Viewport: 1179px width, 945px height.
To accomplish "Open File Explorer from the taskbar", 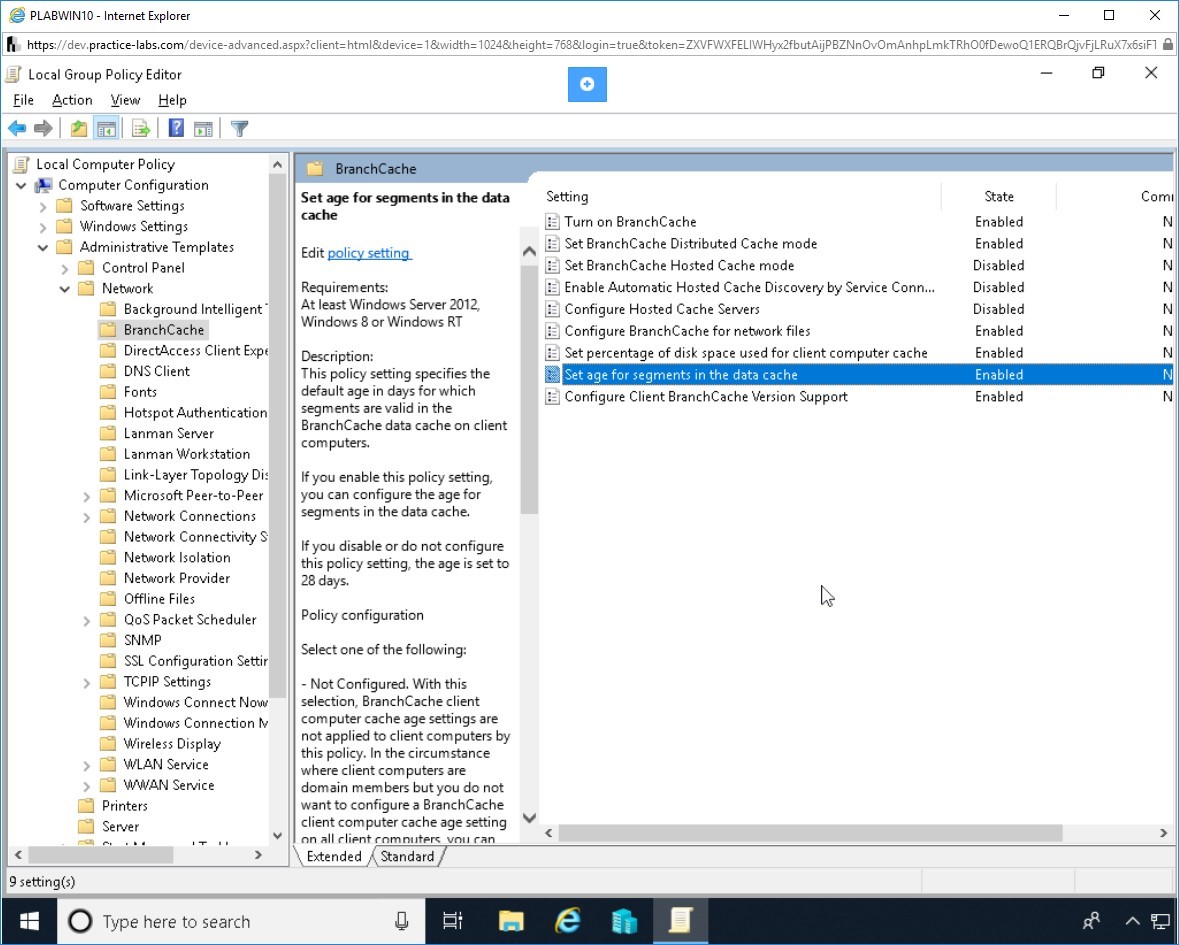I will click(511, 921).
